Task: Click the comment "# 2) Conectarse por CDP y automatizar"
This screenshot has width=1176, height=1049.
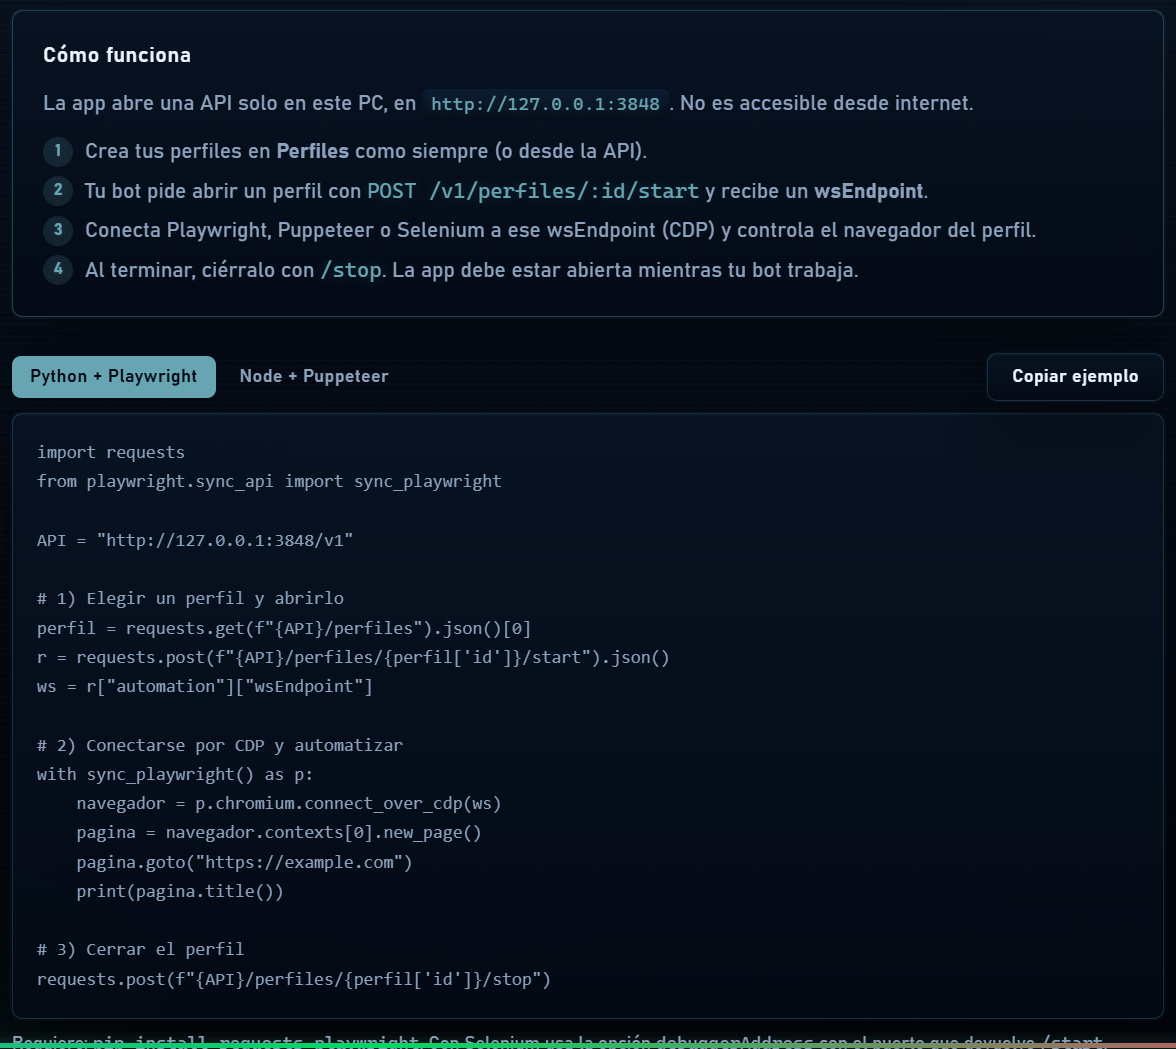Action: click(220, 745)
